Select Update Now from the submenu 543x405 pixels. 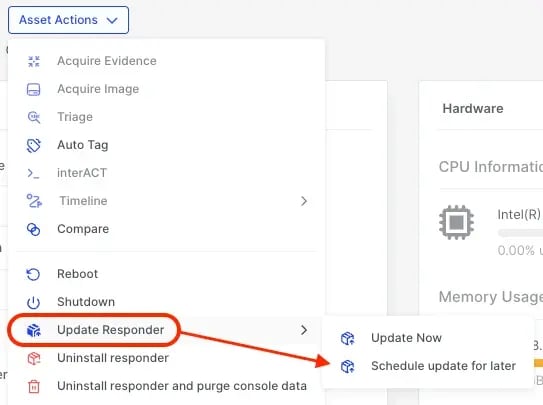[406, 338]
